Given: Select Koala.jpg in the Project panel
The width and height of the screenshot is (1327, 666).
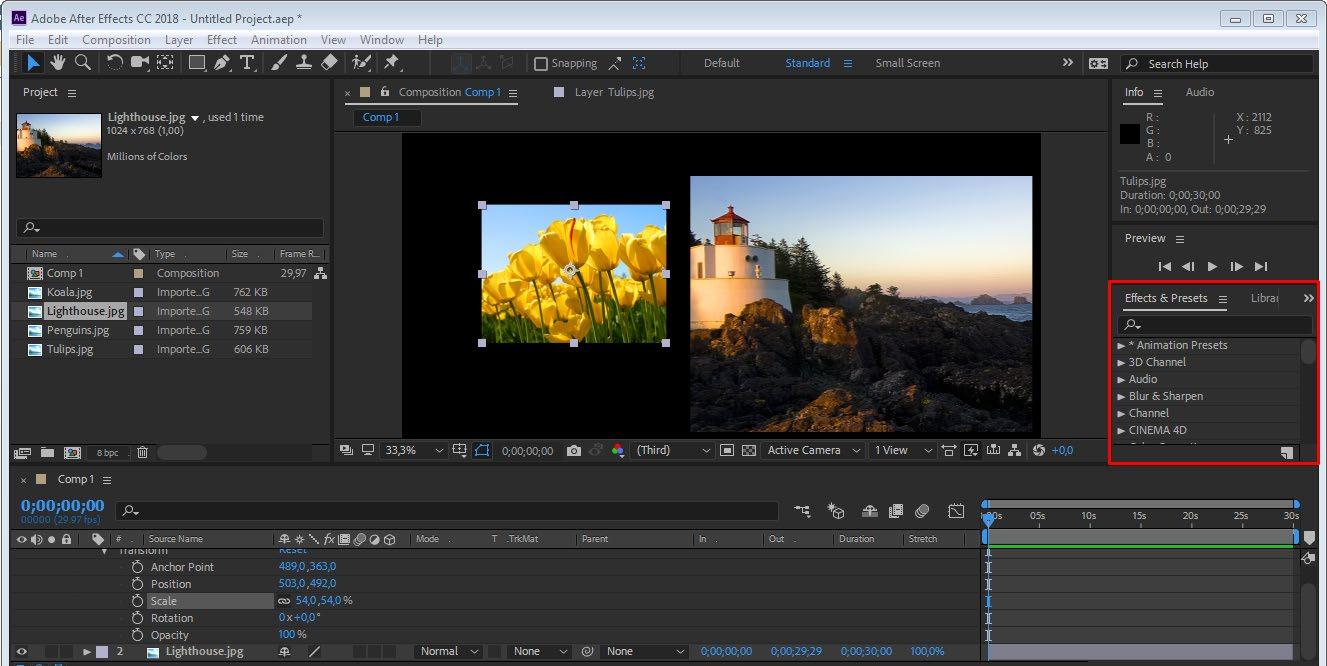Looking at the screenshot, I should point(69,292).
